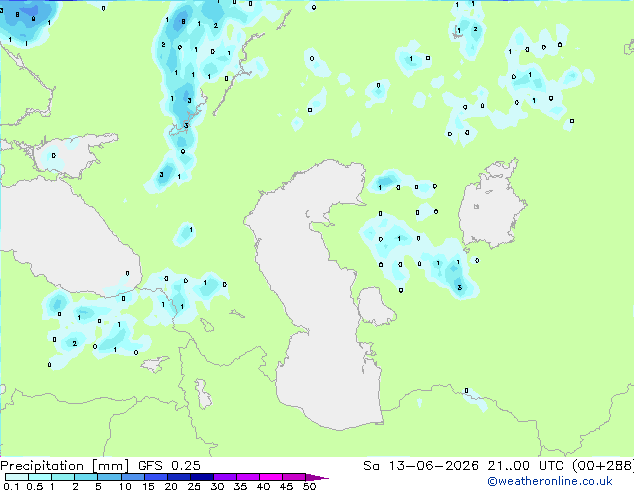Click the purple arrow for over 50 mm
Viewport: 634px width, 490px height.
tap(317, 477)
